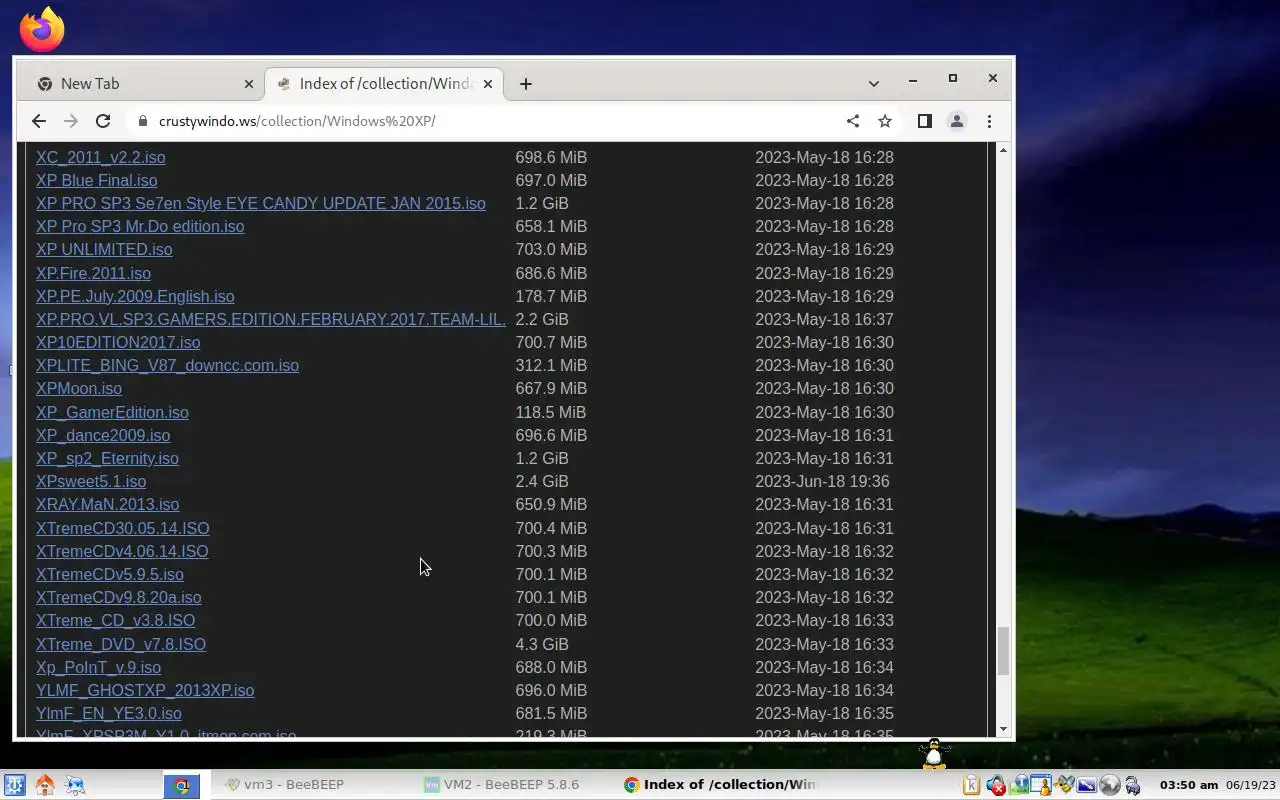Click the browser Back arrow
1280x800 pixels.
(38, 121)
